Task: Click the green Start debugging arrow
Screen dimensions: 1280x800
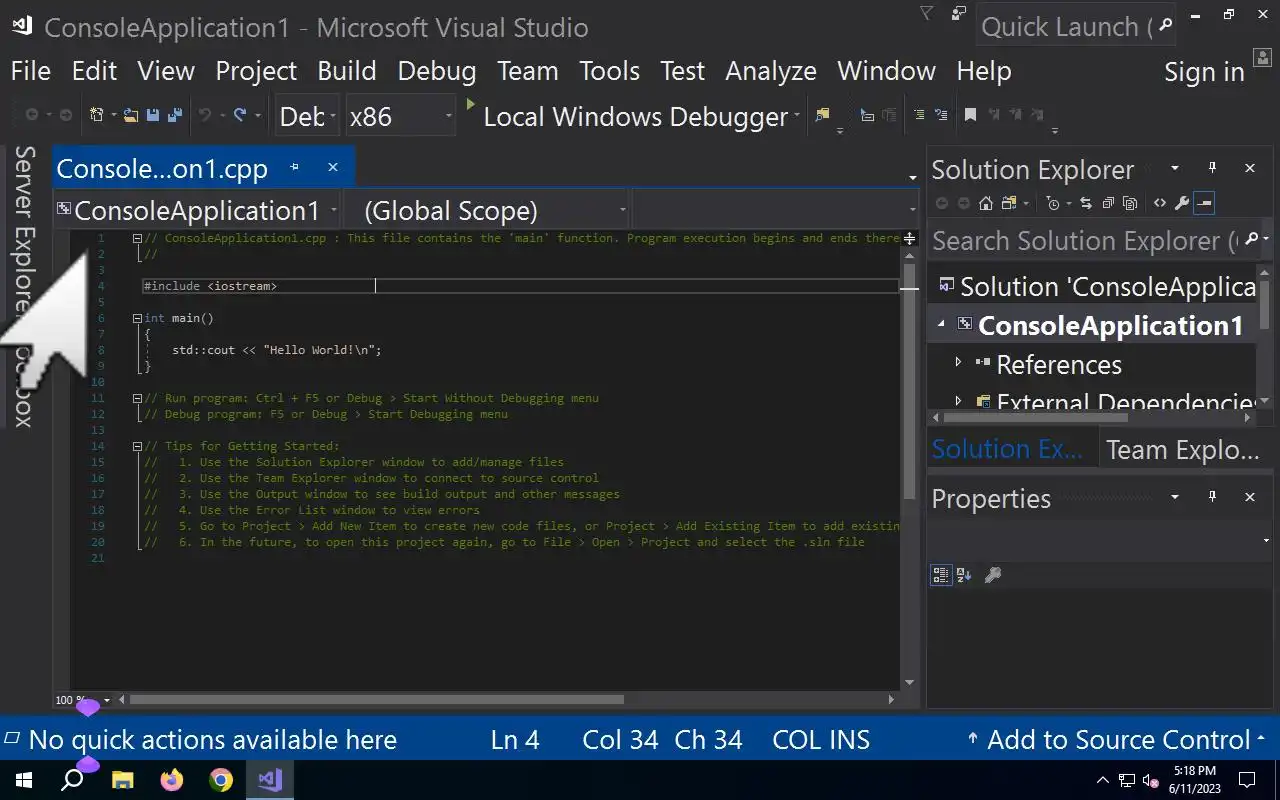Action: (471, 104)
